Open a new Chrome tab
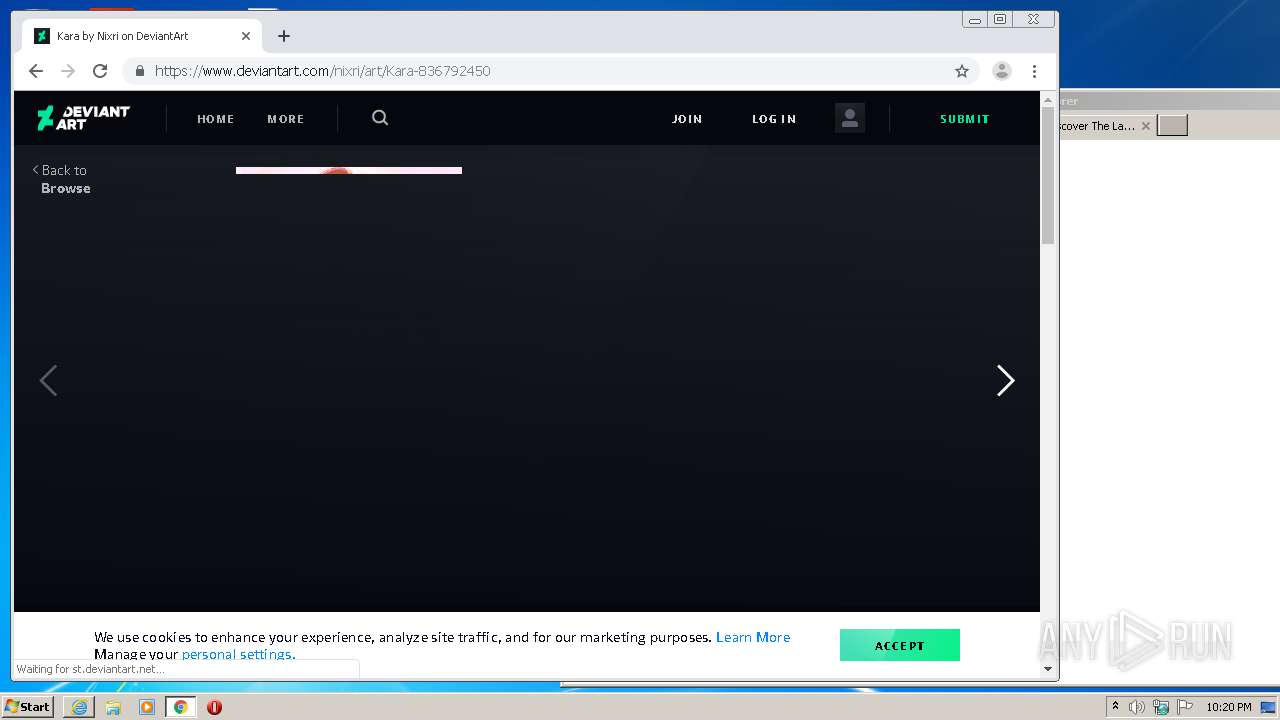1280x720 pixels. click(x=284, y=36)
